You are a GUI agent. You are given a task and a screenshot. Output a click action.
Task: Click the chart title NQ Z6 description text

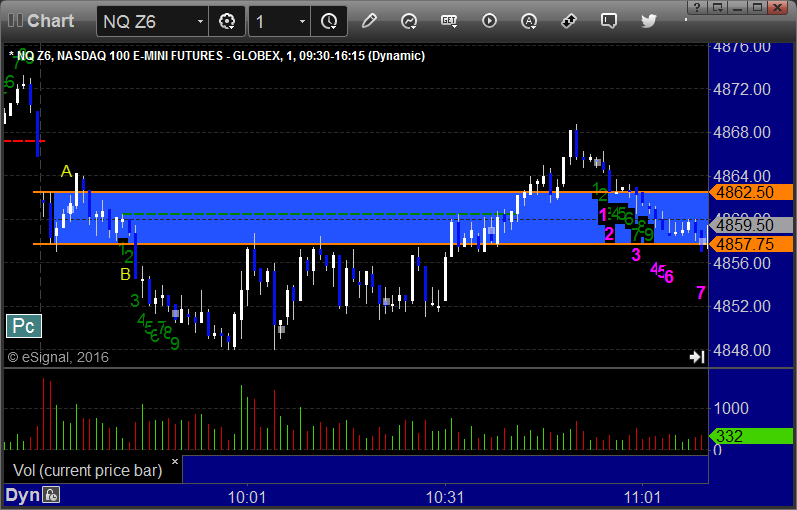217,55
